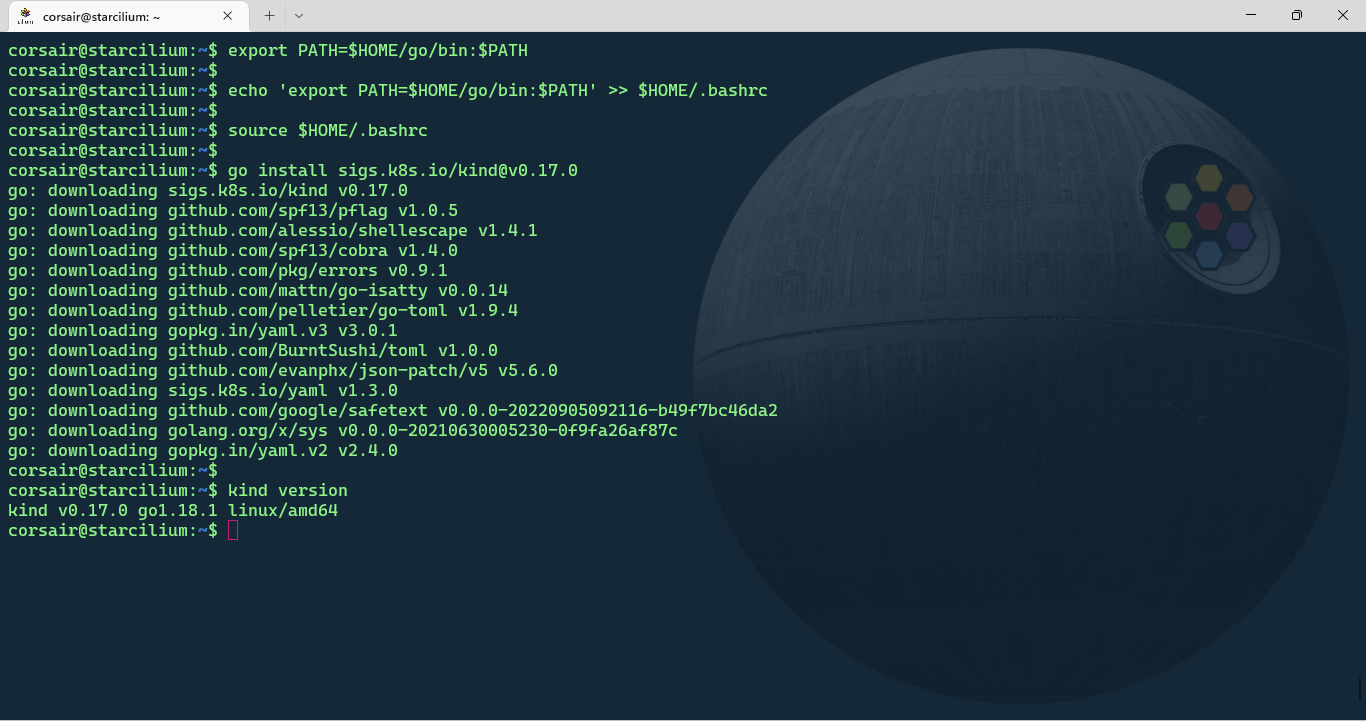Click the kind version command text
The image size is (1366, 721).
[x=288, y=490]
